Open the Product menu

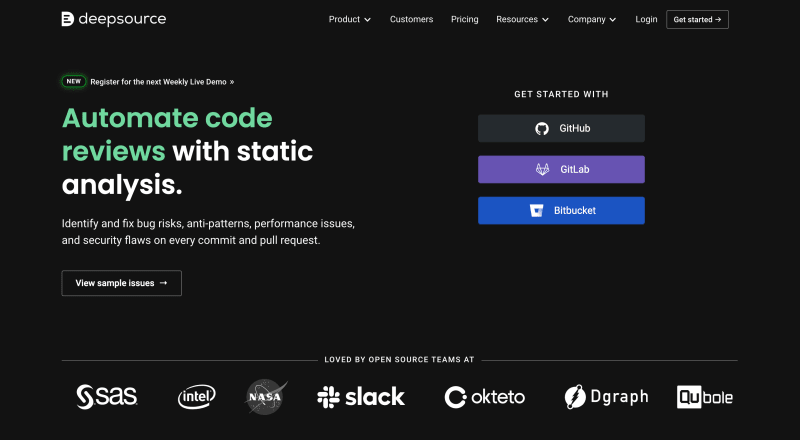(349, 19)
